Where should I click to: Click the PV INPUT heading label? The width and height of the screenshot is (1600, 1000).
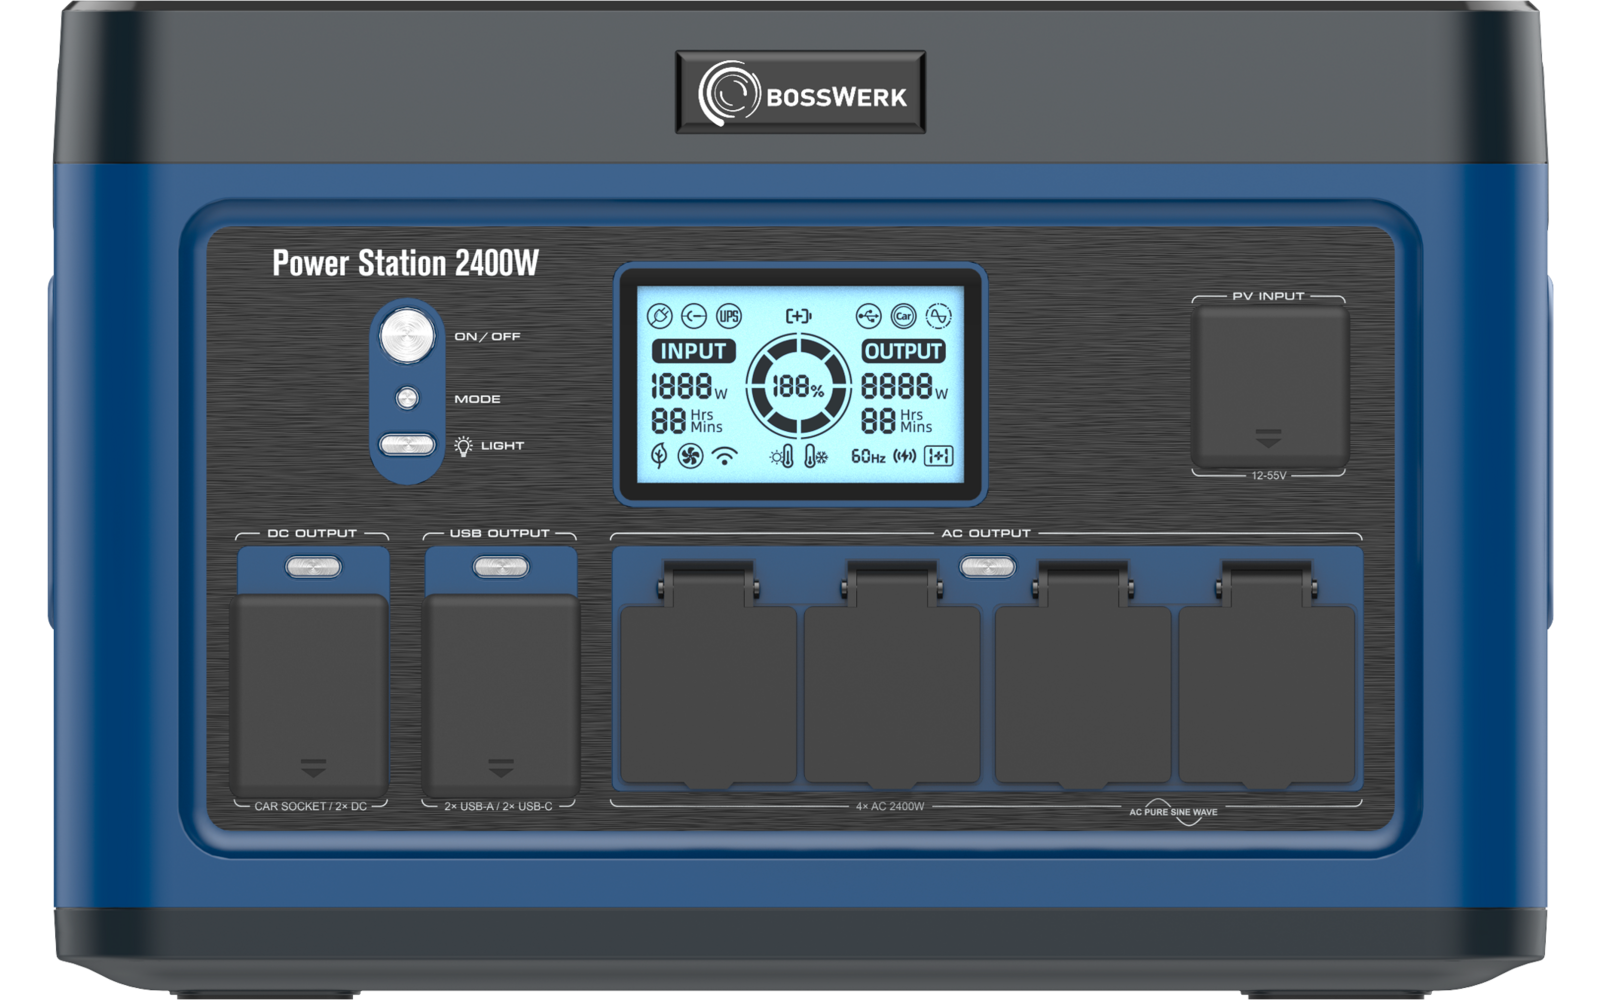[x=1268, y=296]
